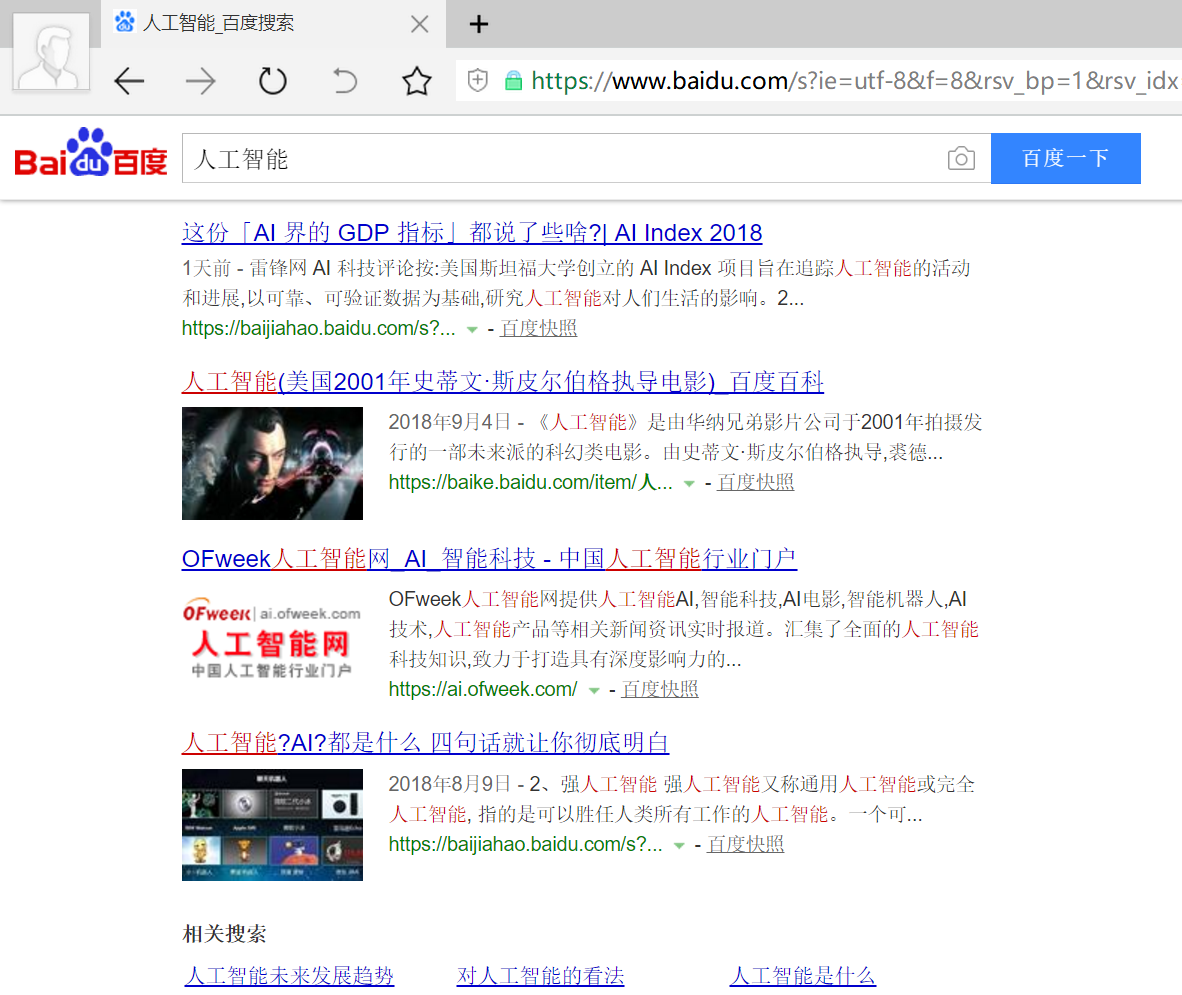1182x995 pixels.
Task: Open a new tab with the plus button
Action: tap(479, 24)
